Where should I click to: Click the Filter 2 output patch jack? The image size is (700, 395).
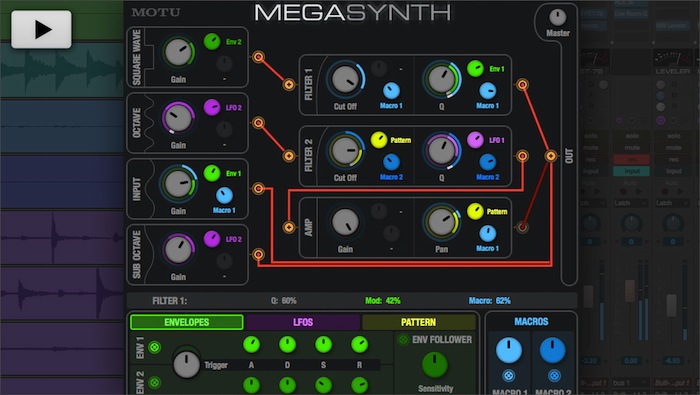pyautogui.click(x=522, y=155)
